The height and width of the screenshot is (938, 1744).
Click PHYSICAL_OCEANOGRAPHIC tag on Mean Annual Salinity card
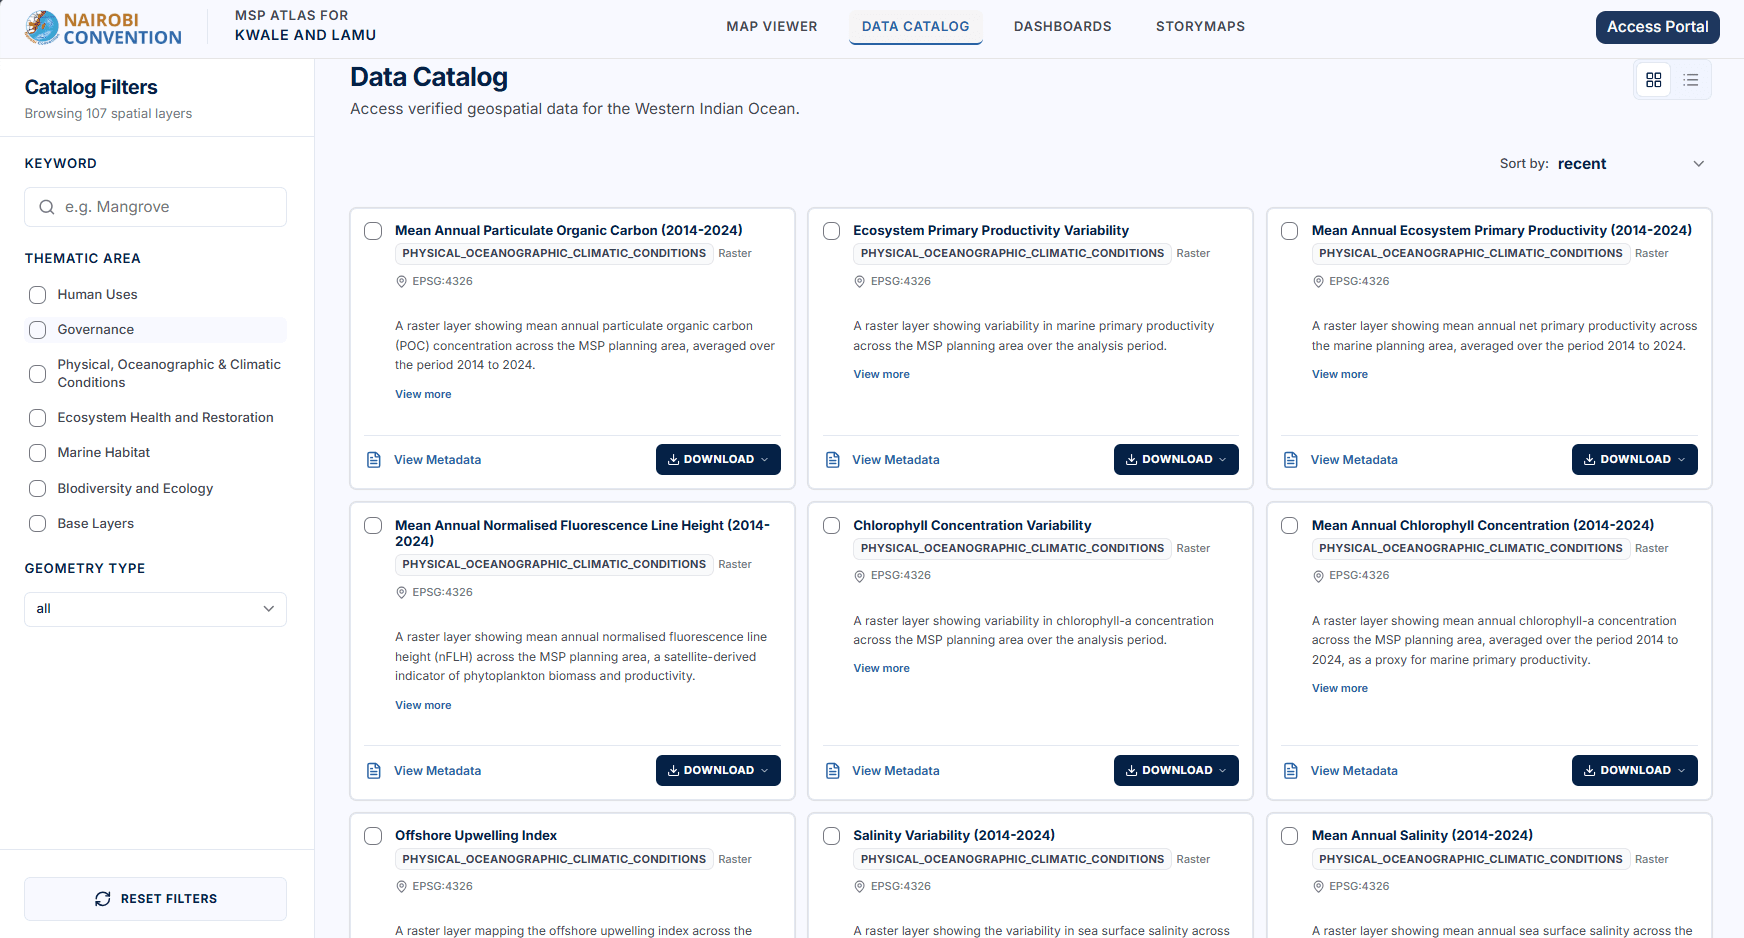(1470, 860)
